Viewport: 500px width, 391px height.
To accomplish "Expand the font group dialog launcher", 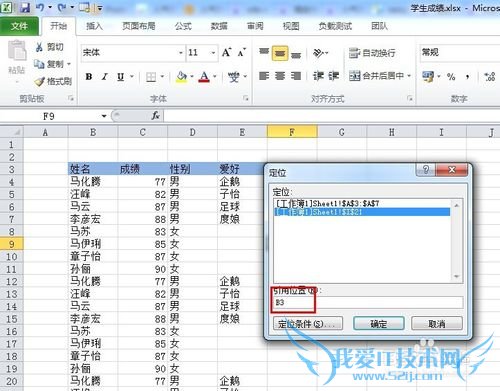I will click(246, 98).
